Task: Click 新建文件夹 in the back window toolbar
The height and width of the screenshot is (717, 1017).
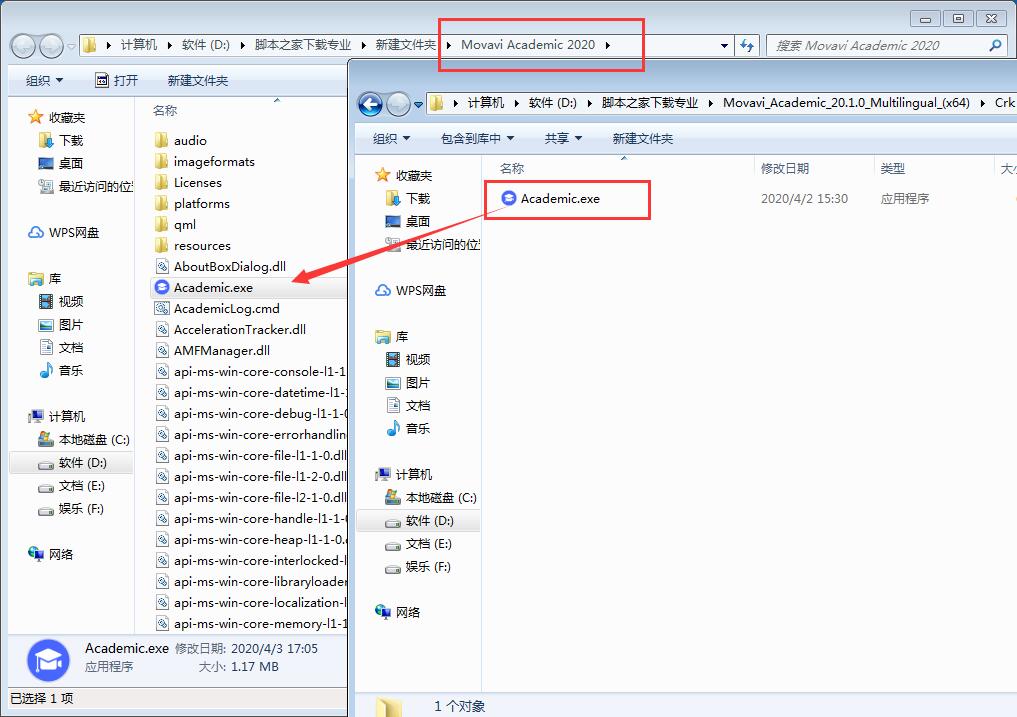Action: tap(198, 80)
